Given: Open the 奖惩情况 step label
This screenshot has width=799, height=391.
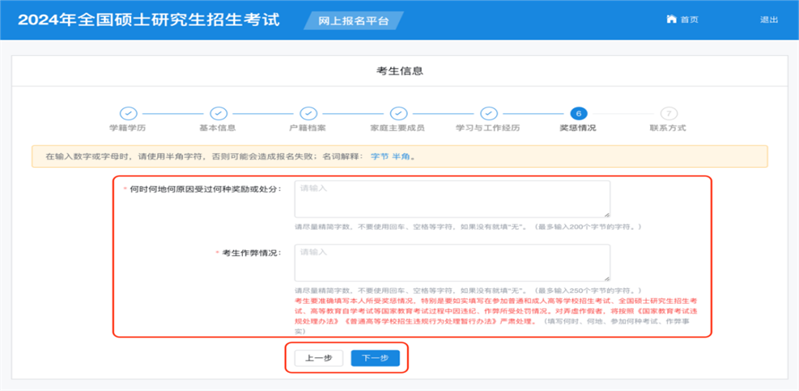Looking at the screenshot, I should 577,128.
